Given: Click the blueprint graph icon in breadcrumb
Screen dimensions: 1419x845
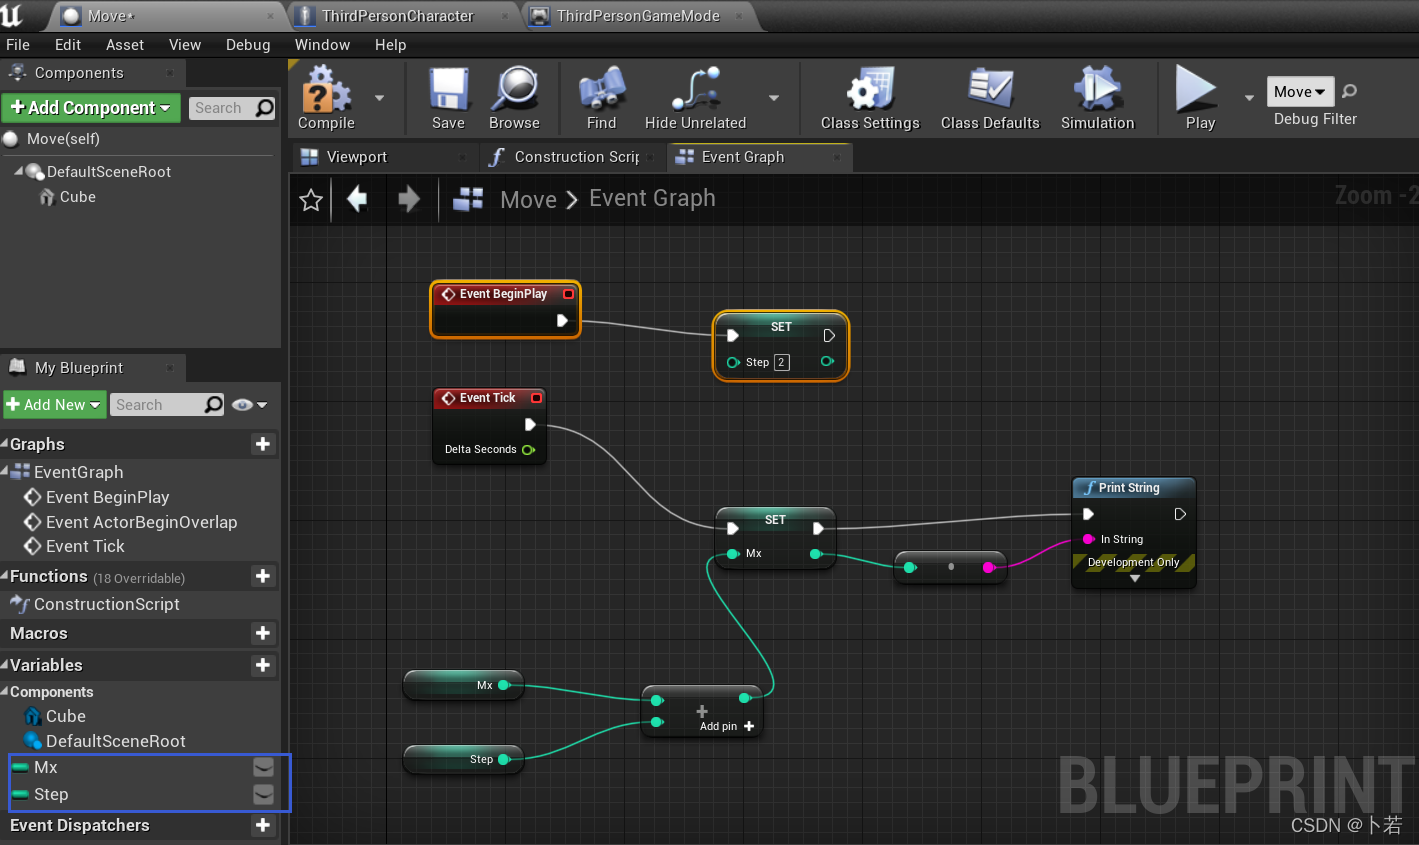Looking at the screenshot, I should (468, 199).
